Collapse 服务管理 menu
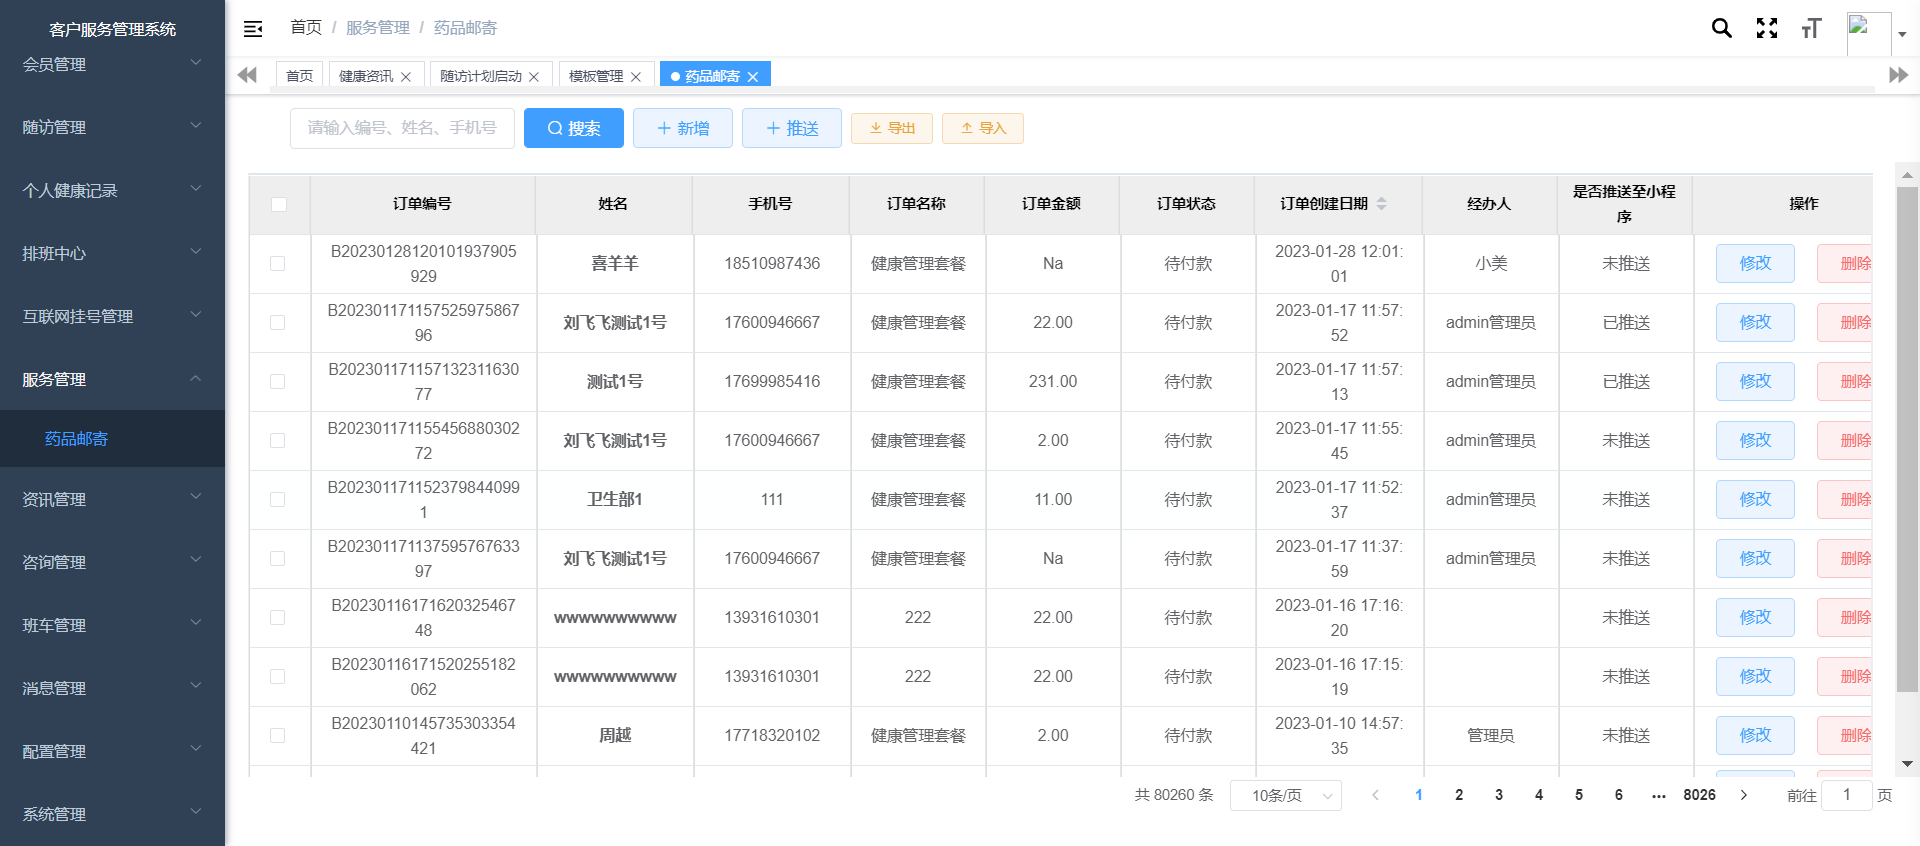Screen dimensions: 1920x846 pos(112,379)
